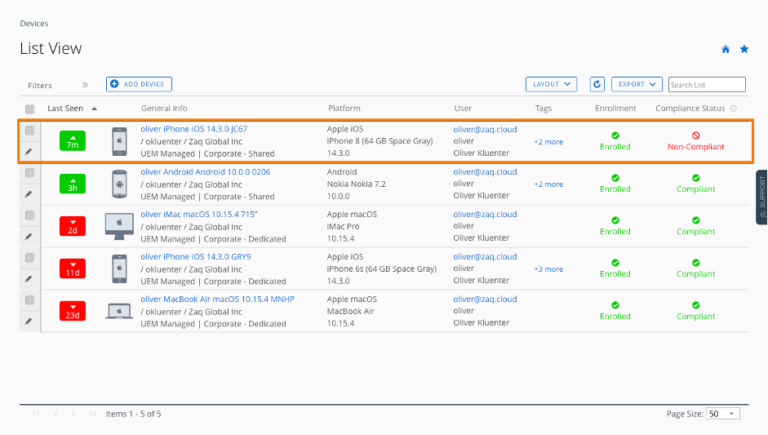Image resolution: width=768 pixels, height=435 pixels.
Task: Click the Add Device button
Action: (x=139, y=84)
